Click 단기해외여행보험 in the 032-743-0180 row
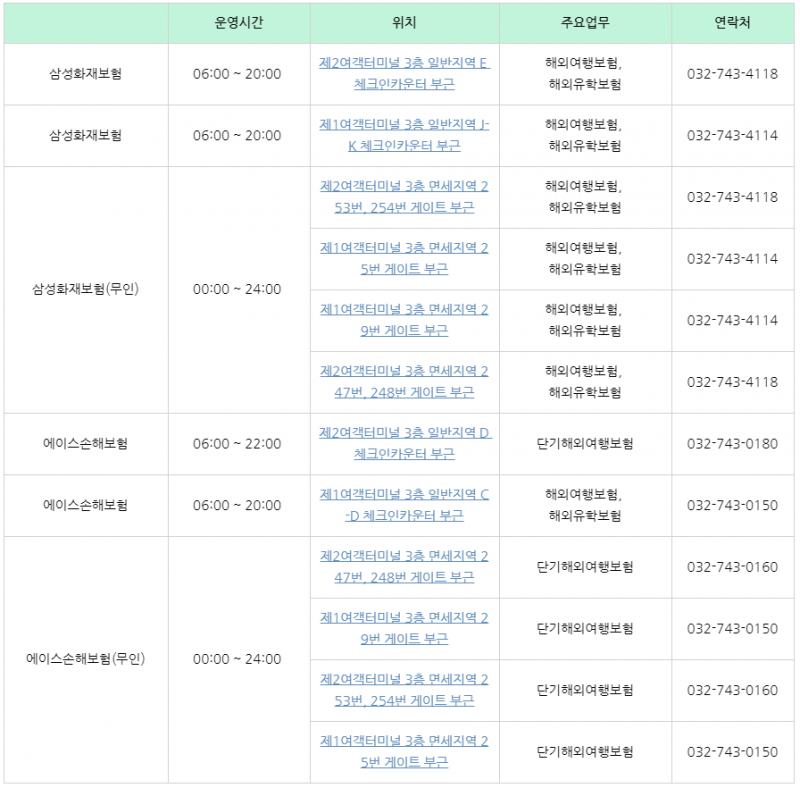Image resolution: width=800 pixels, height=788 pixels. [585, 444]
